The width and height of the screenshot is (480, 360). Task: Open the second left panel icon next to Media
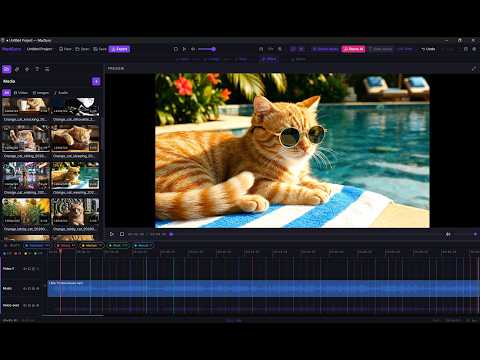tap(17, 69)
